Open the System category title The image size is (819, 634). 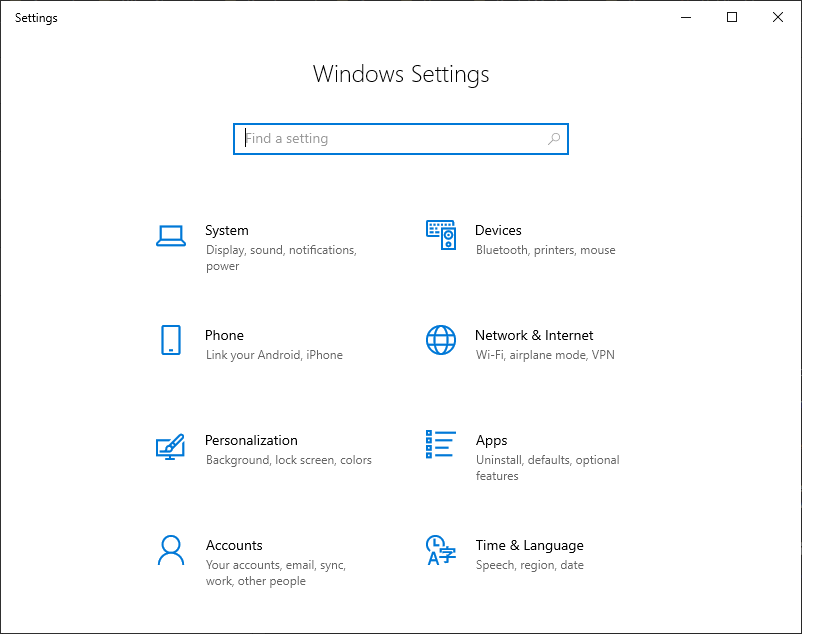click(227, 230)
